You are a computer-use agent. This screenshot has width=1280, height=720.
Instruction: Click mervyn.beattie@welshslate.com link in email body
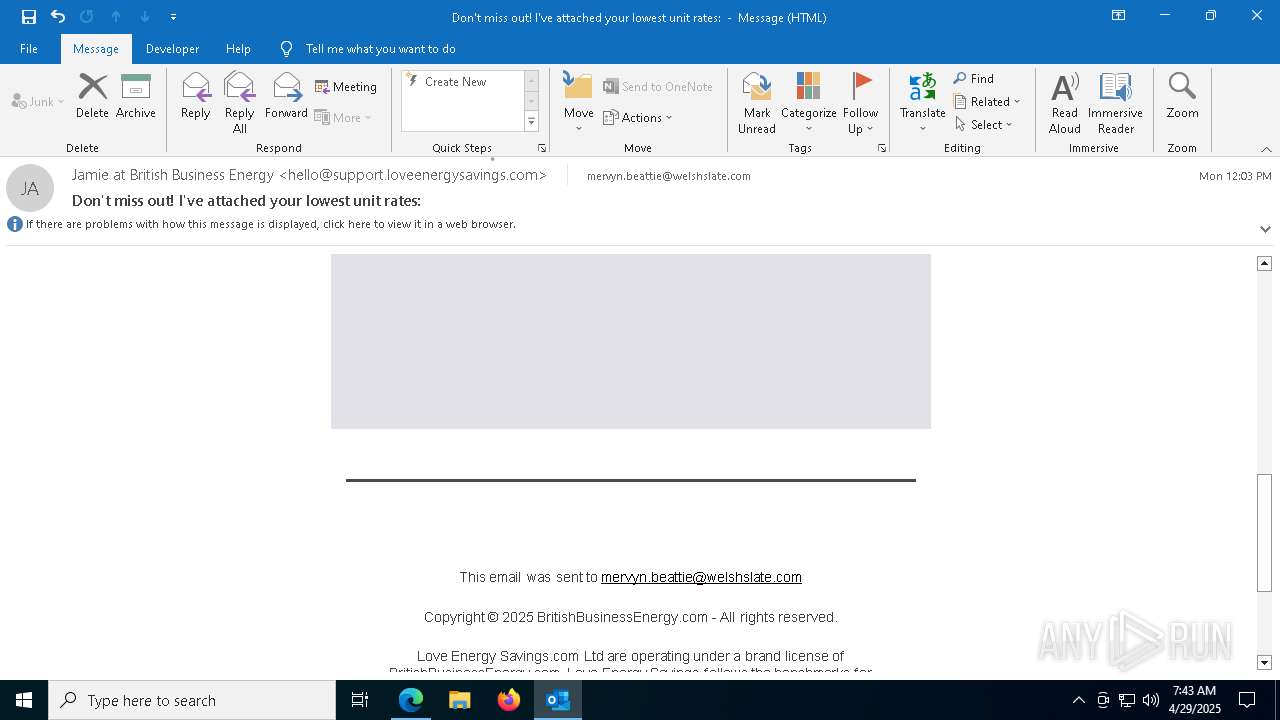click(x=701, y=577)
